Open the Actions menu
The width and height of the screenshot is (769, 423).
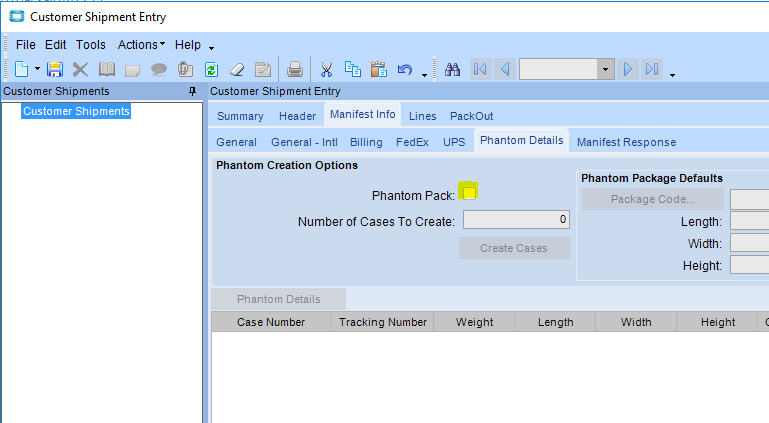tap(141, 45)
